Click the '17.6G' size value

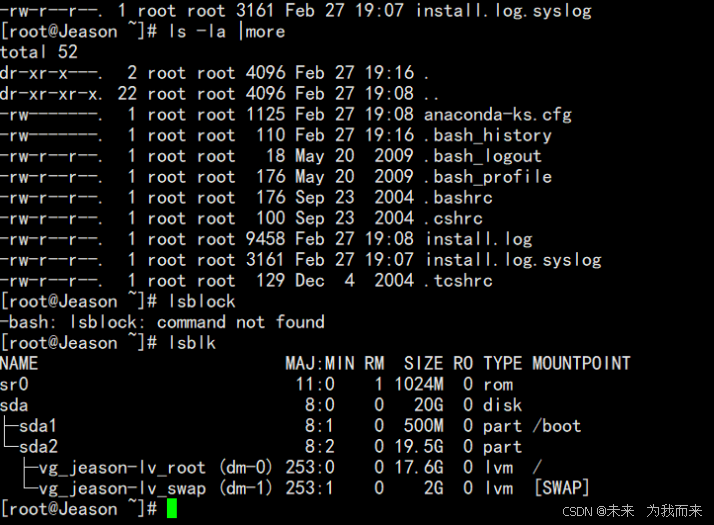pos(419,468)
